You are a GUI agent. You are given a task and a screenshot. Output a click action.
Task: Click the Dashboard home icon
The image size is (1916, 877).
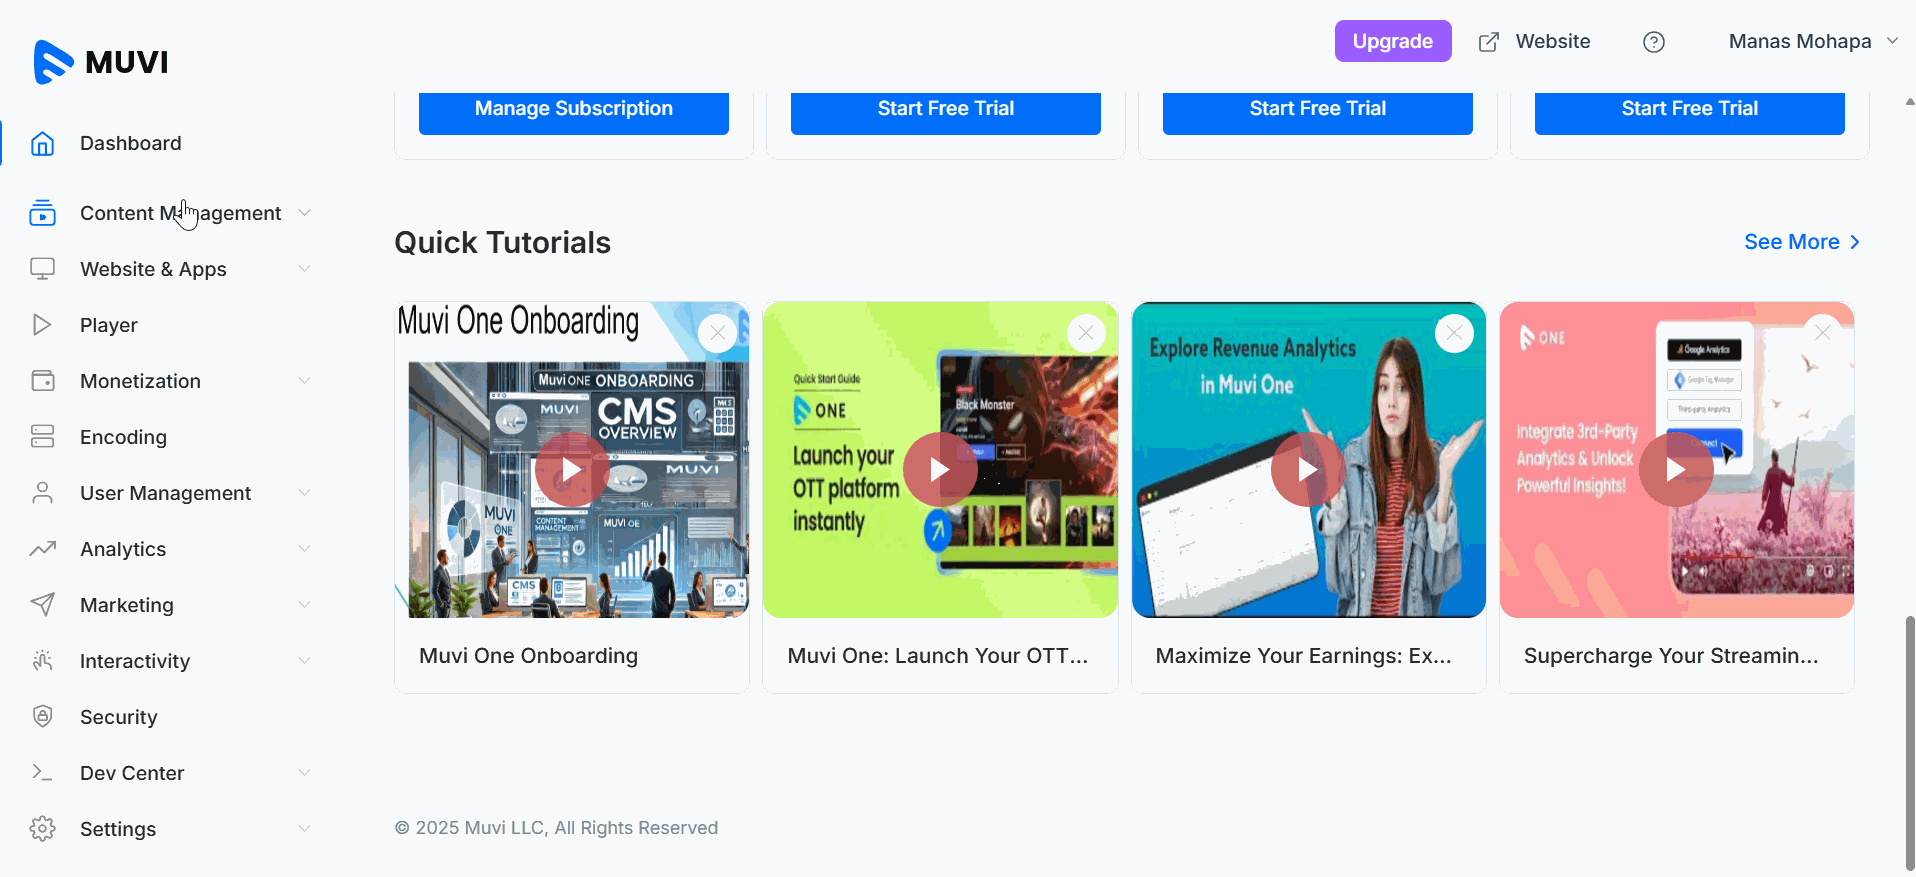42,144
